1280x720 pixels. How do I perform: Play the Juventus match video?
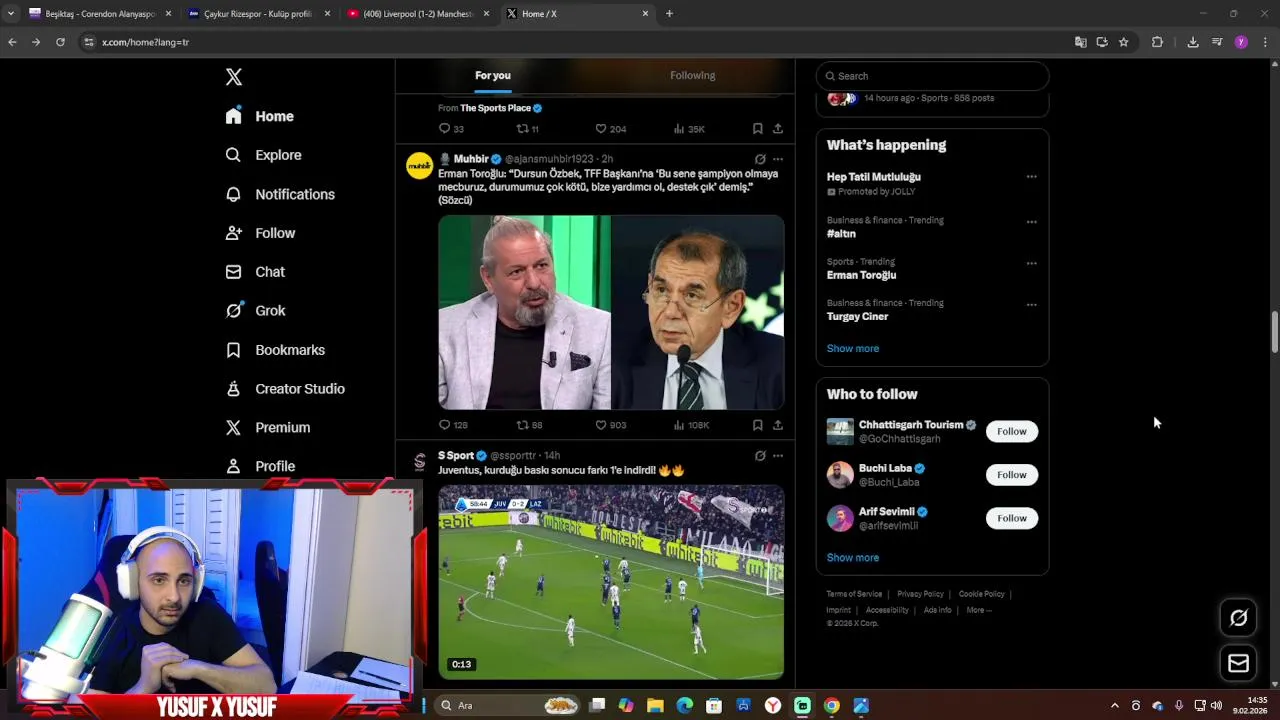point(611,583)
